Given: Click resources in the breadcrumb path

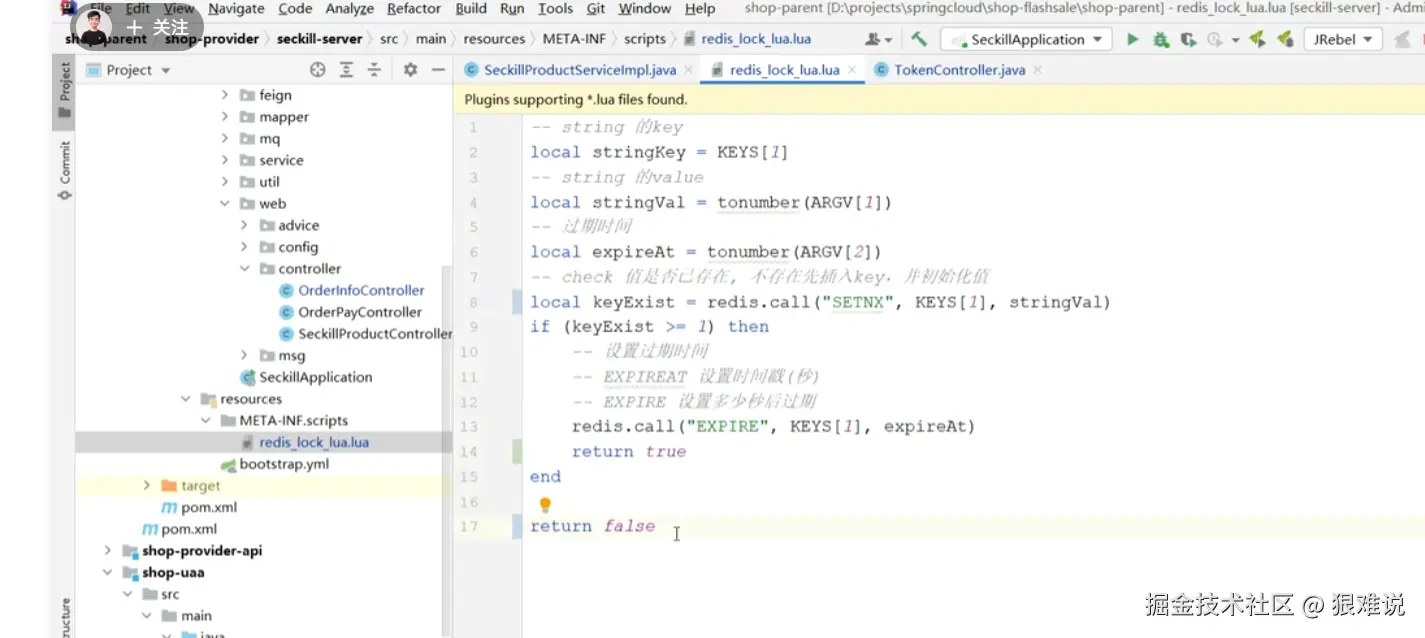Looking at the screenshot, I should pos(494,39).
